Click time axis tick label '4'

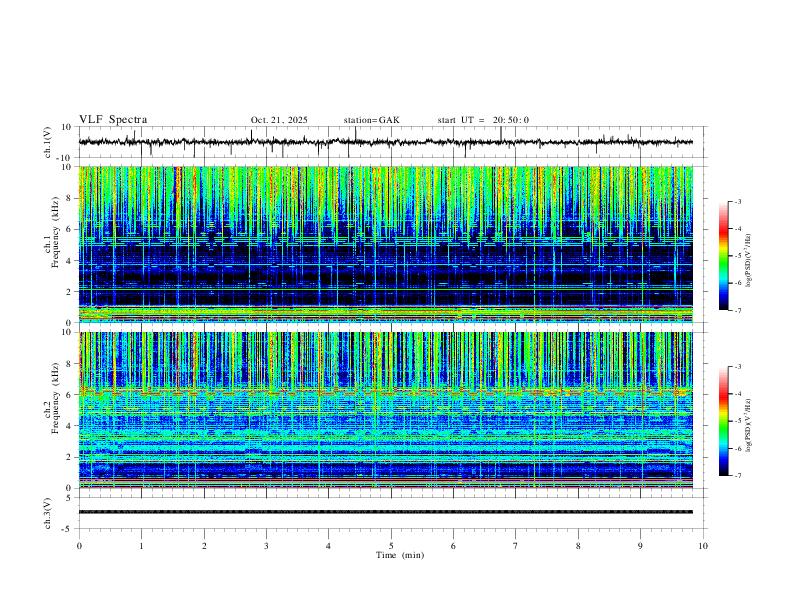(x=329, y=546)
